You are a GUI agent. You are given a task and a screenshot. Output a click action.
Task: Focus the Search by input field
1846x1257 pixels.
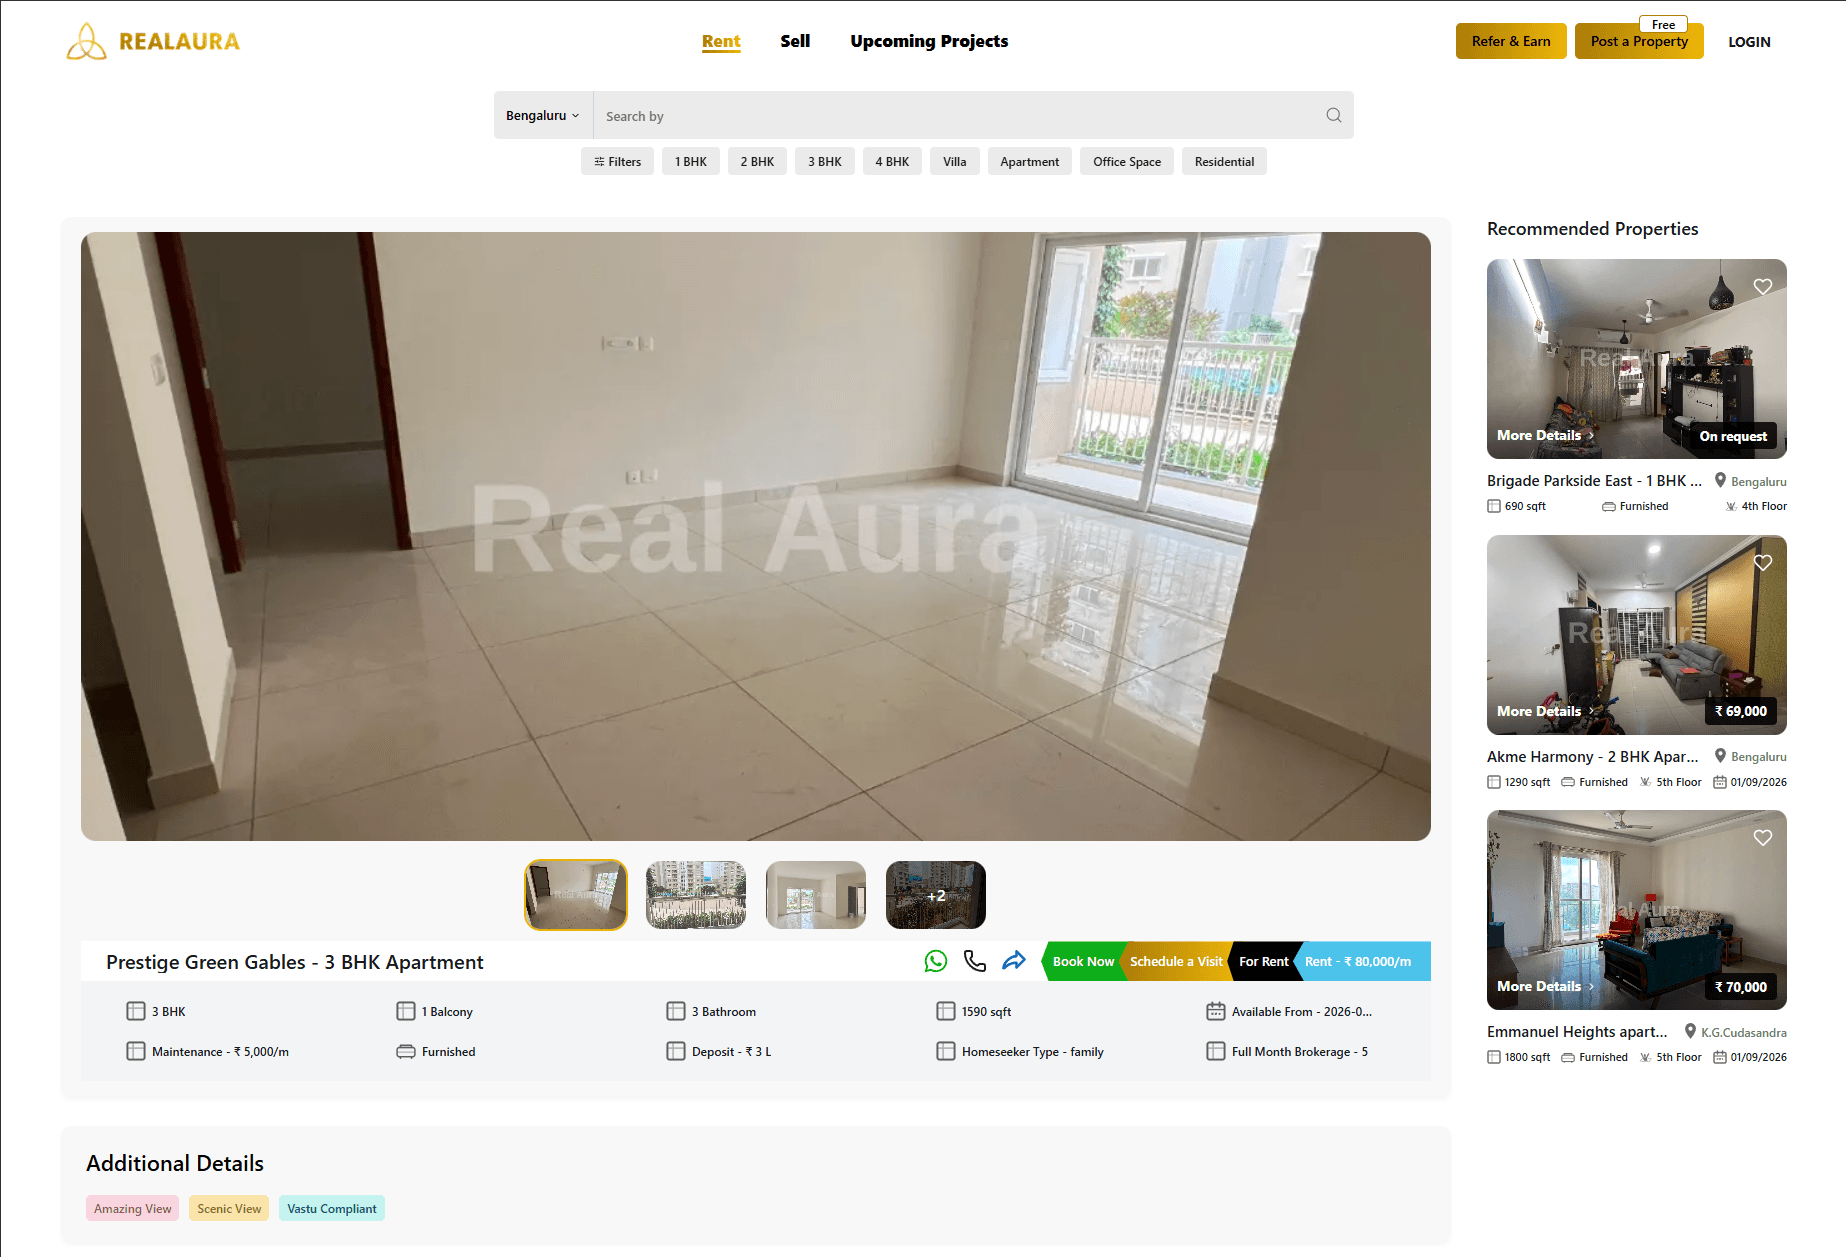[957, 115]
